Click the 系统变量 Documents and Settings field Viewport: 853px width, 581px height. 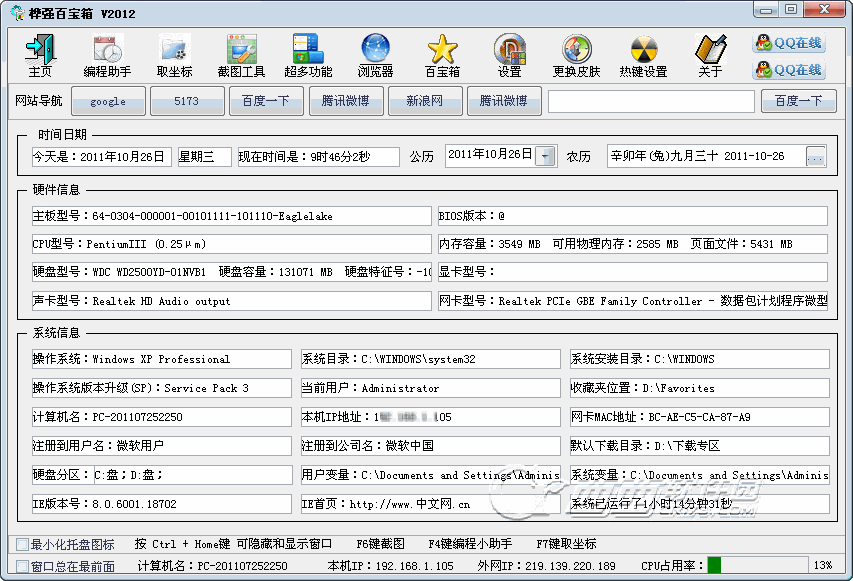[x=699, y=475]
